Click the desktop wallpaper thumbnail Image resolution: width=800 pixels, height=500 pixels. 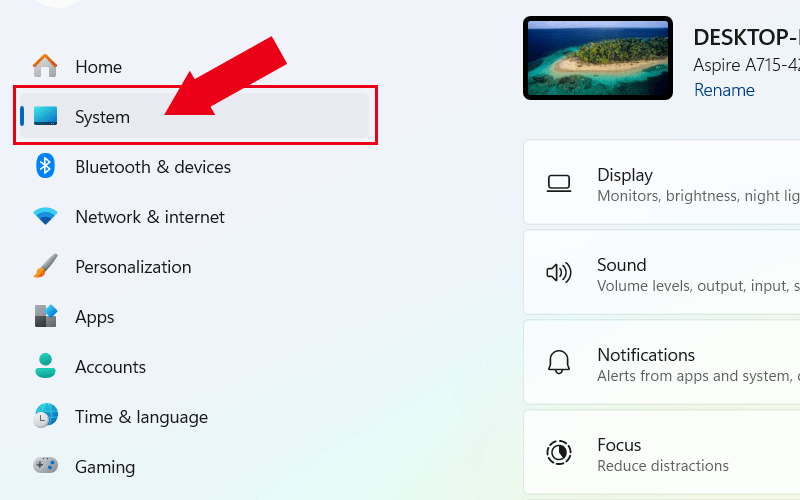click(597, 58)
